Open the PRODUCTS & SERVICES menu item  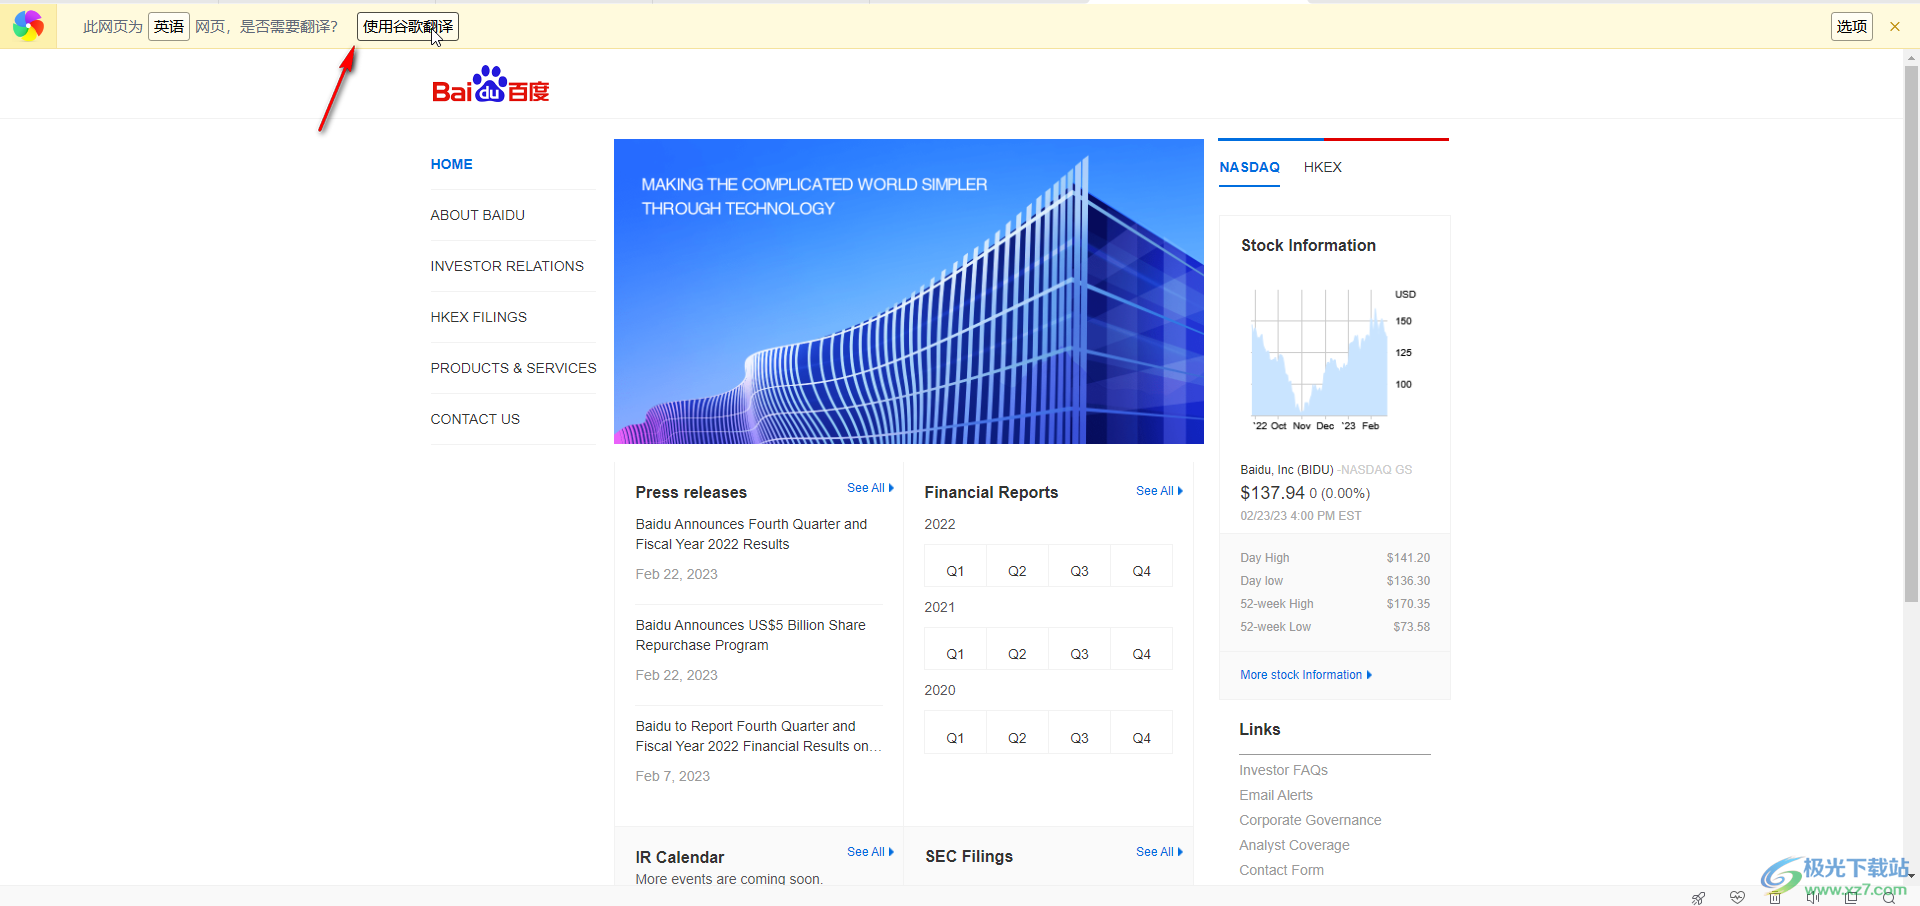513,368
